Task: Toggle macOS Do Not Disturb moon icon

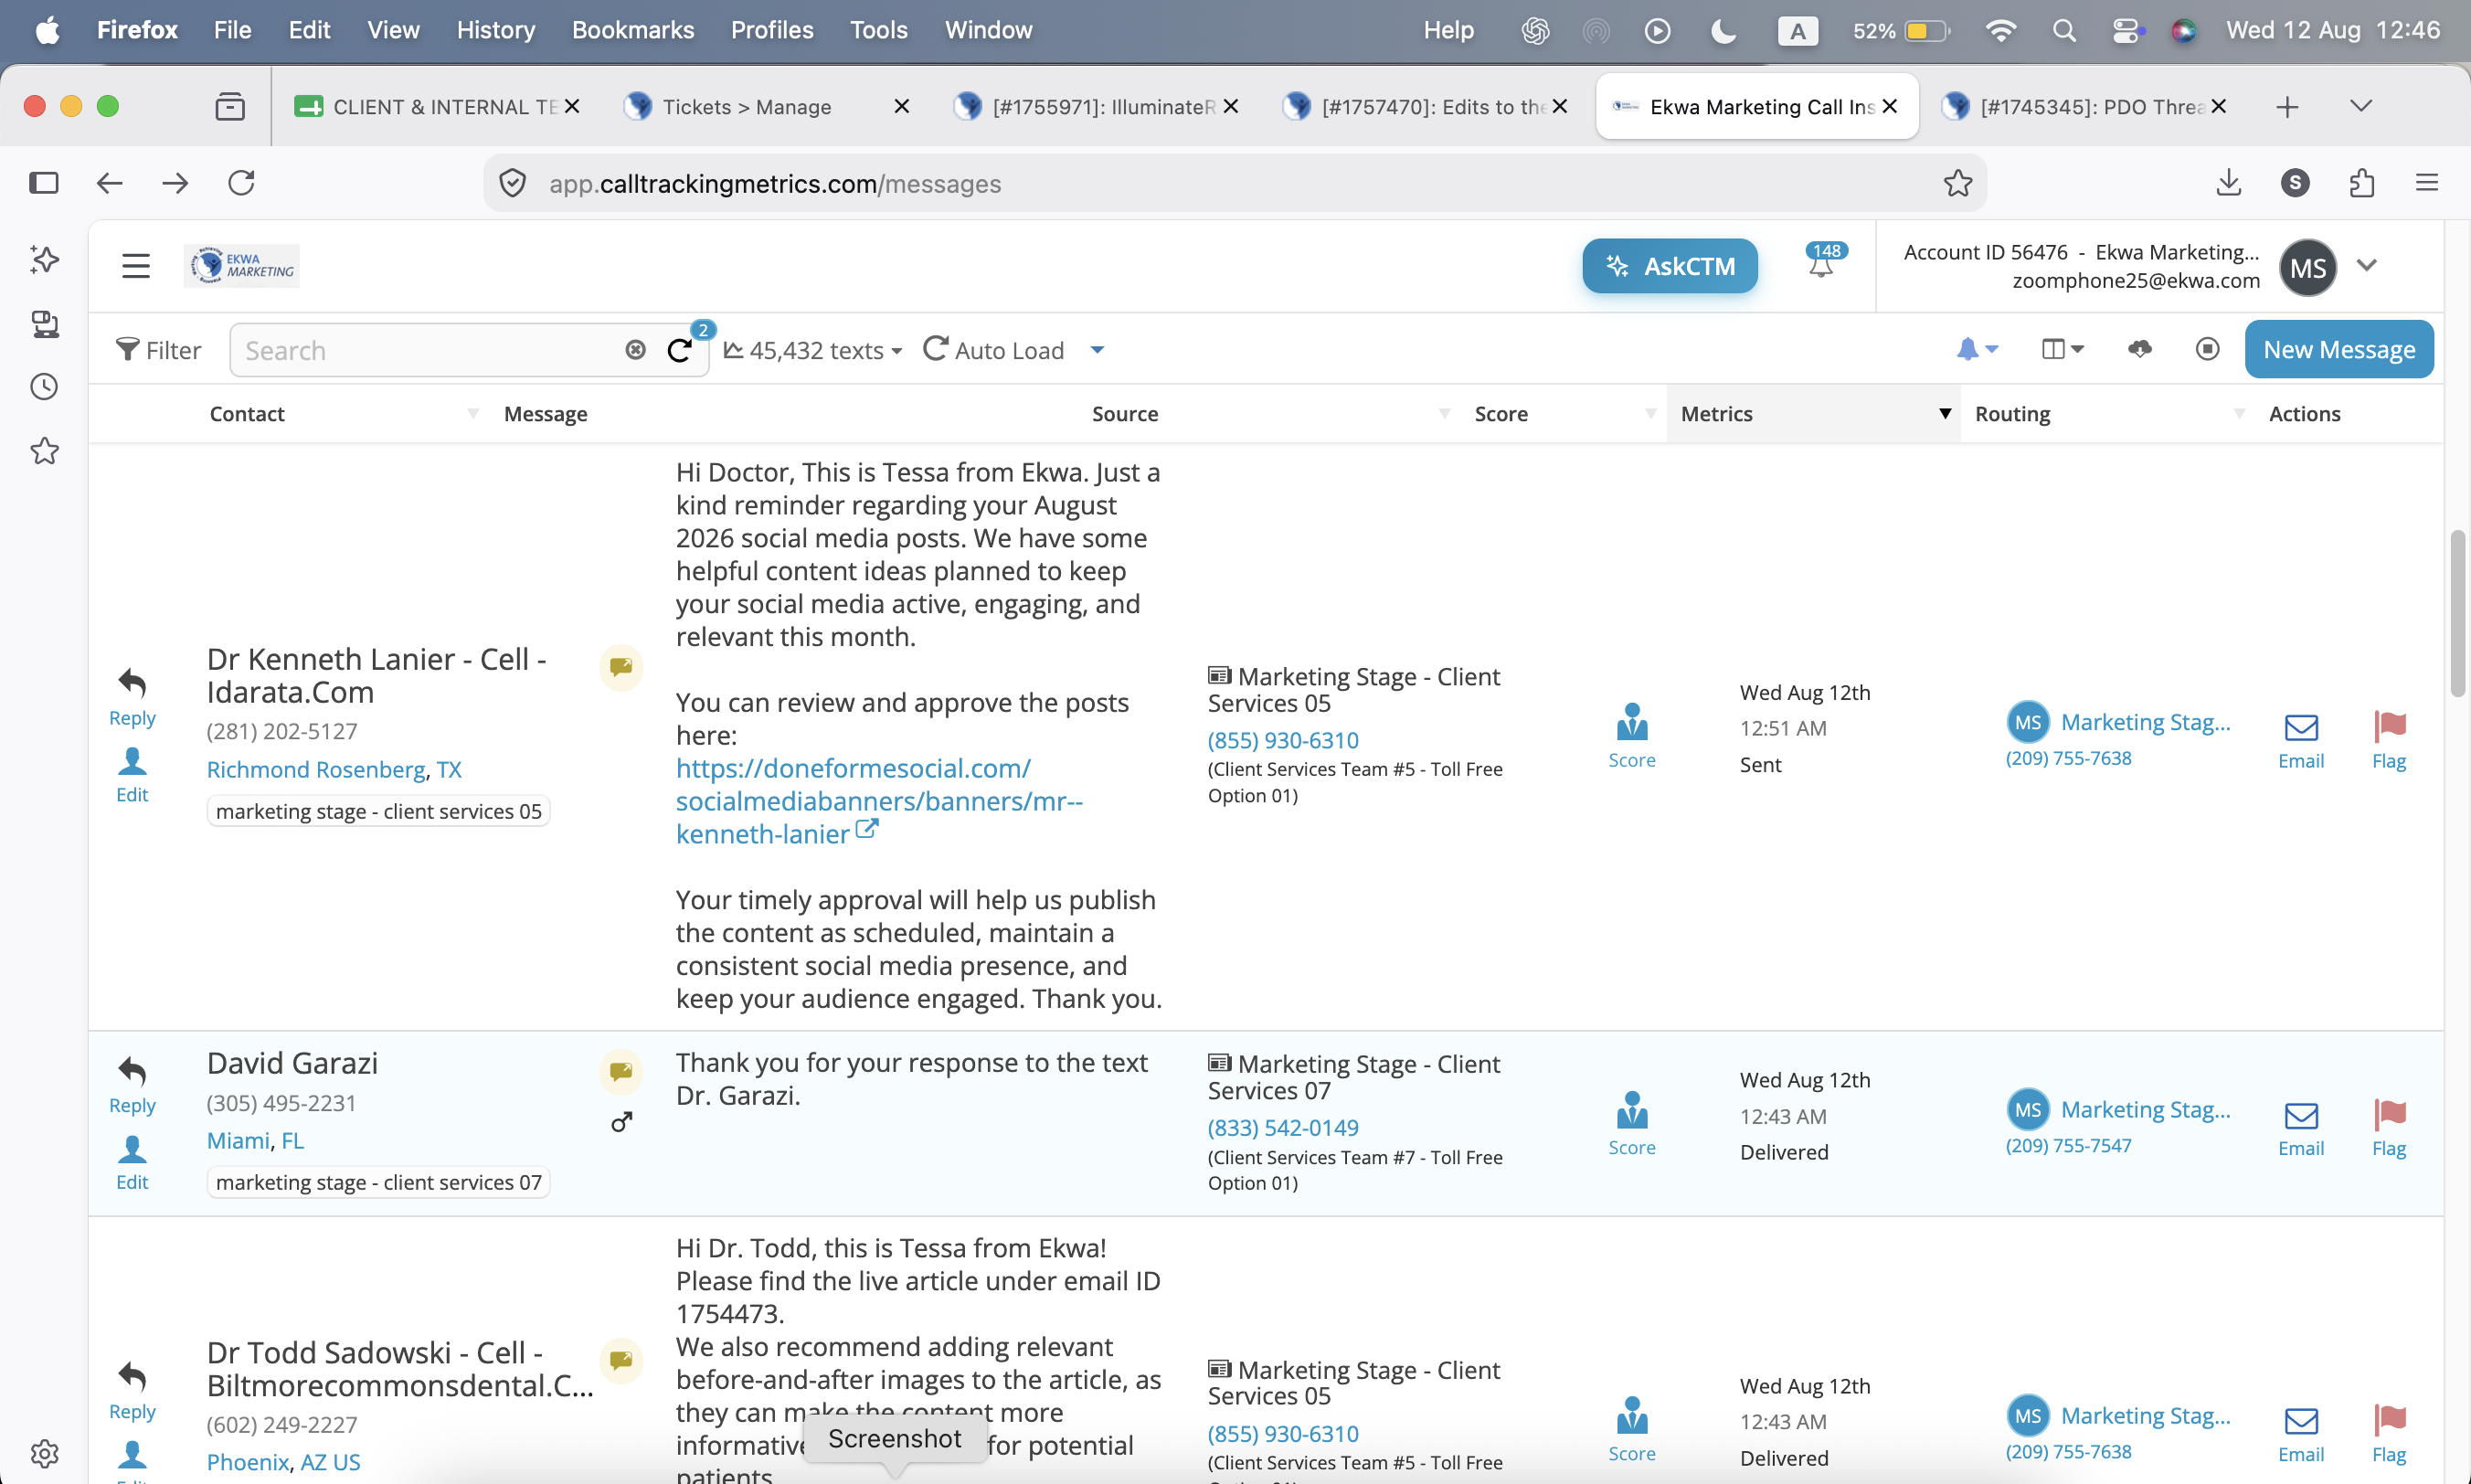Action: pos(1723,31)
